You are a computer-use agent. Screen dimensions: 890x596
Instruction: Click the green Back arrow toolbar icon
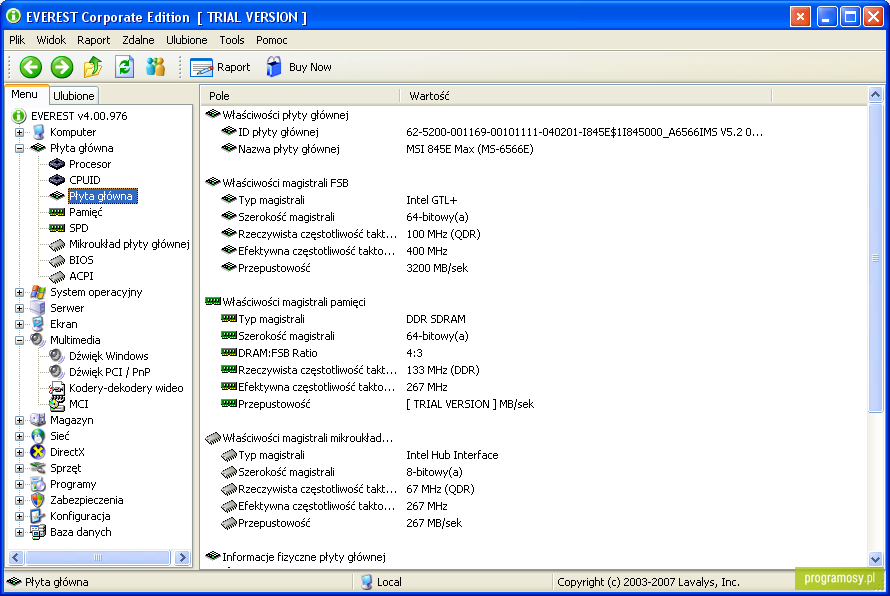click(x=31, y=67)
